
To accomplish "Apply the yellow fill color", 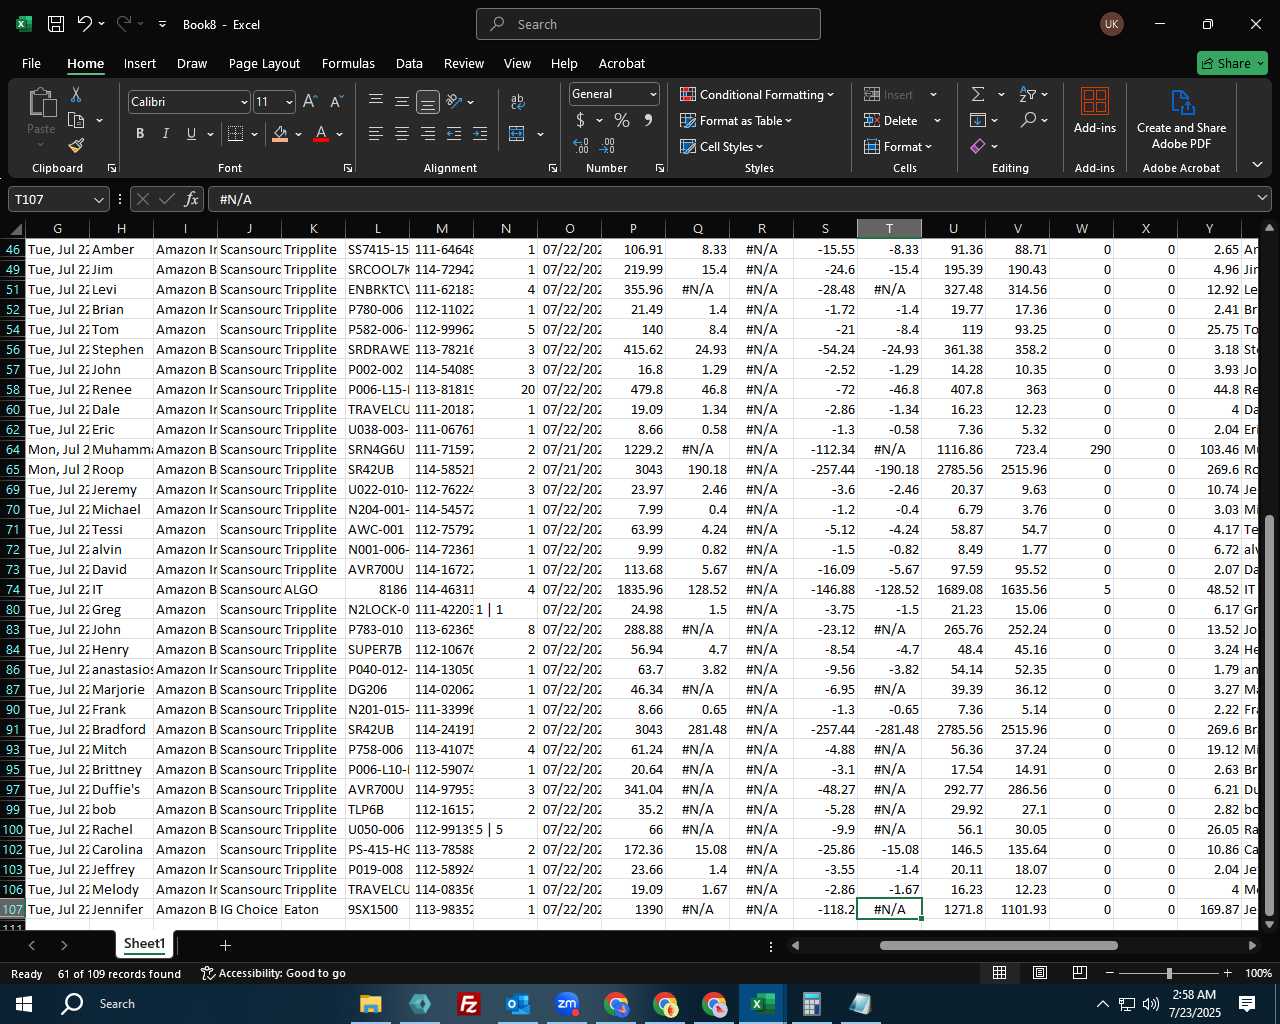I will (x=281, y=134).
